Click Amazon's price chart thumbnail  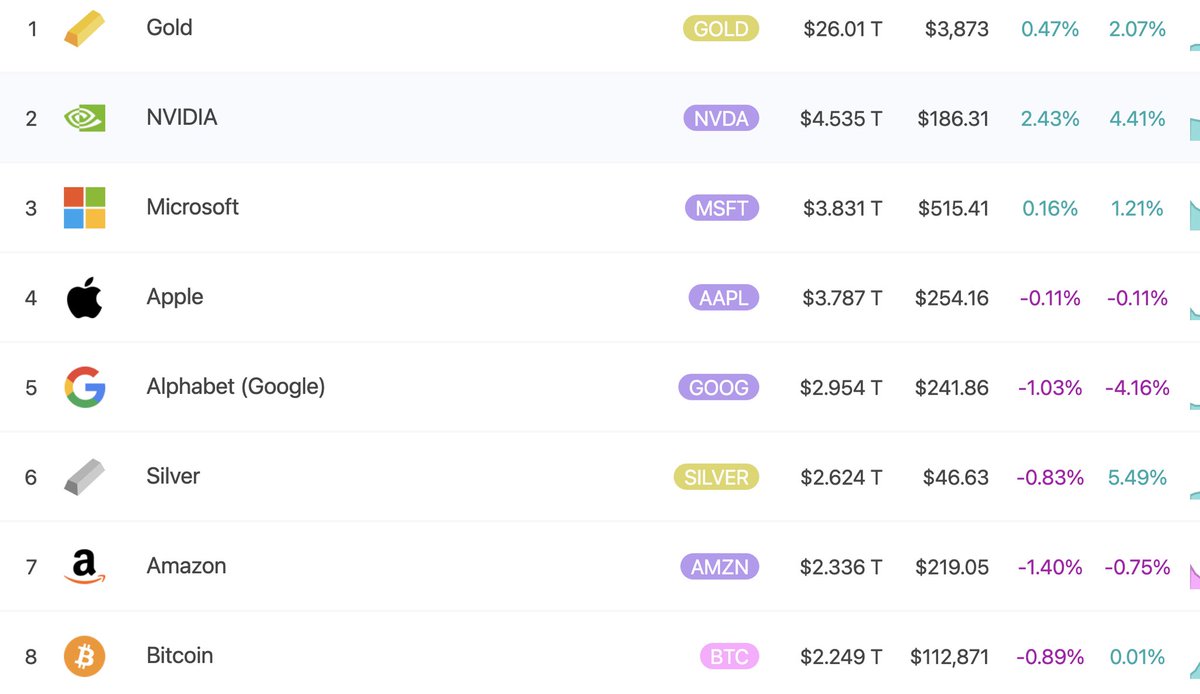tap(1193, 575)
